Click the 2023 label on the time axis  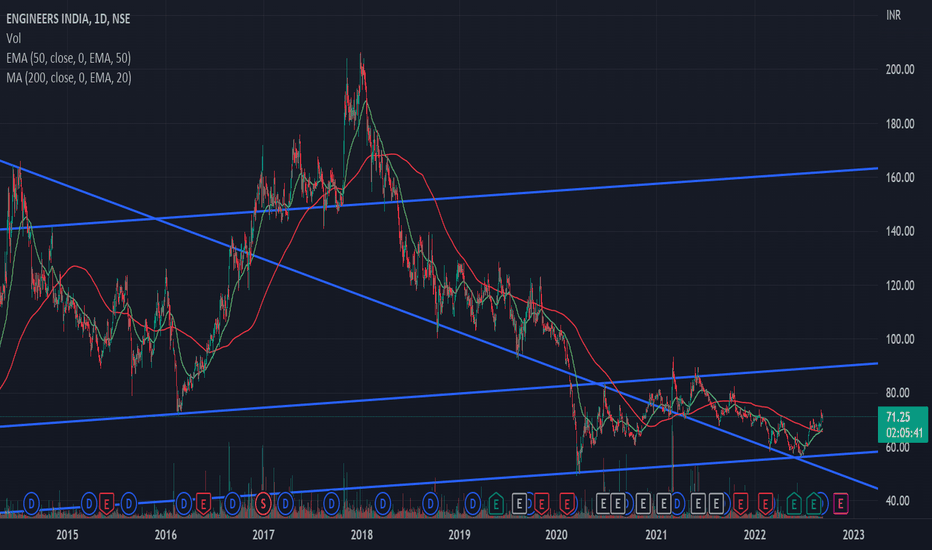[x=854, y=535]
